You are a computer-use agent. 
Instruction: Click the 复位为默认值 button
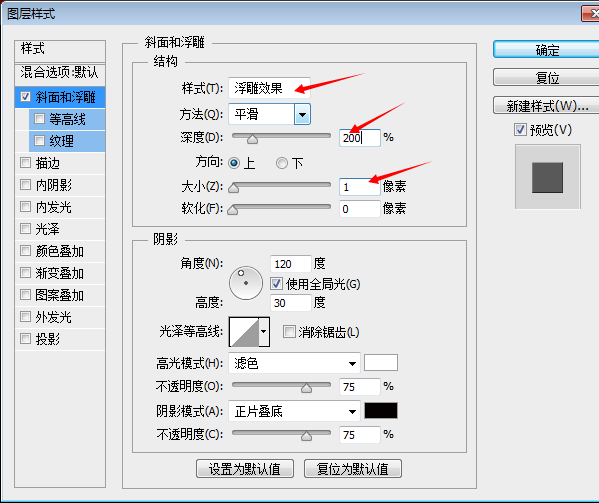tap(353, 469)
